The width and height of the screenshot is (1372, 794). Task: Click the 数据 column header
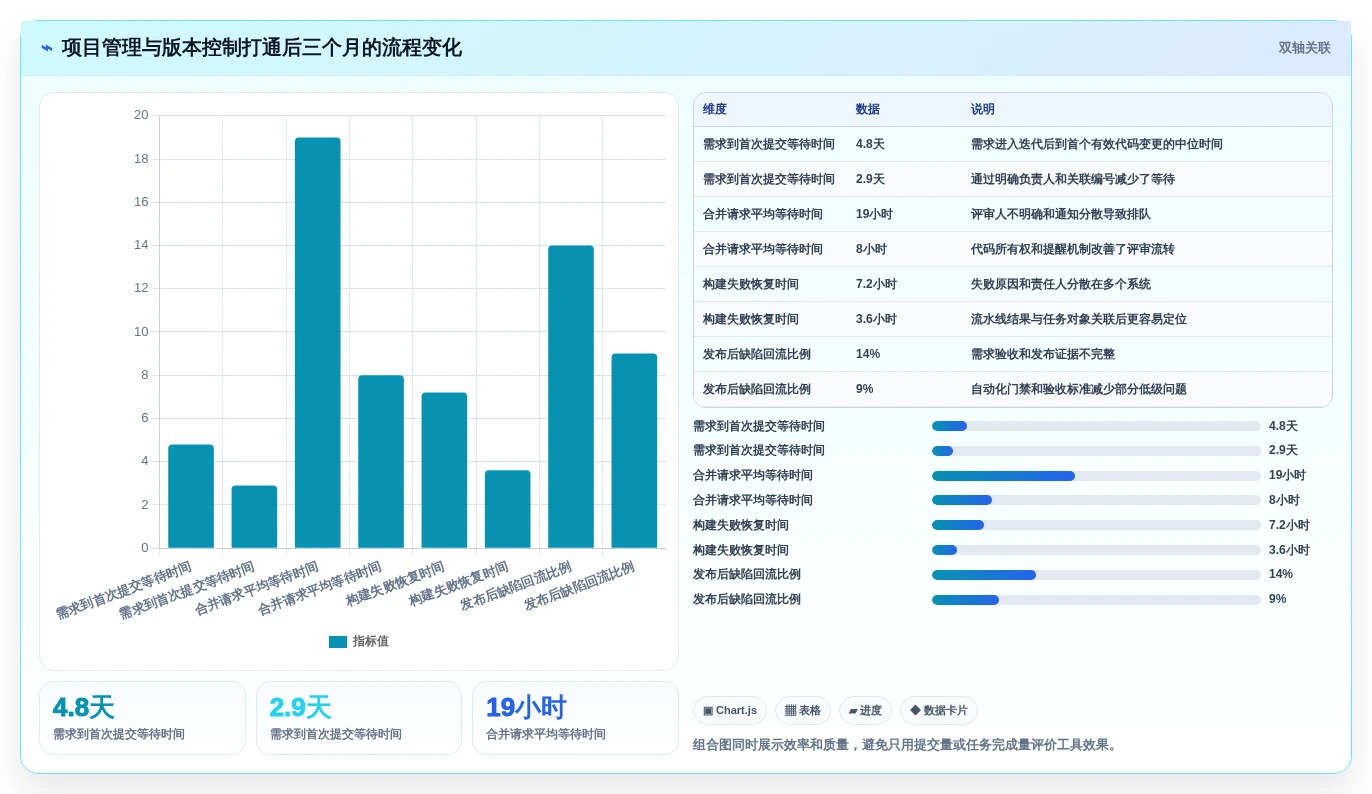pyautogui.click(x=868, y=110)
